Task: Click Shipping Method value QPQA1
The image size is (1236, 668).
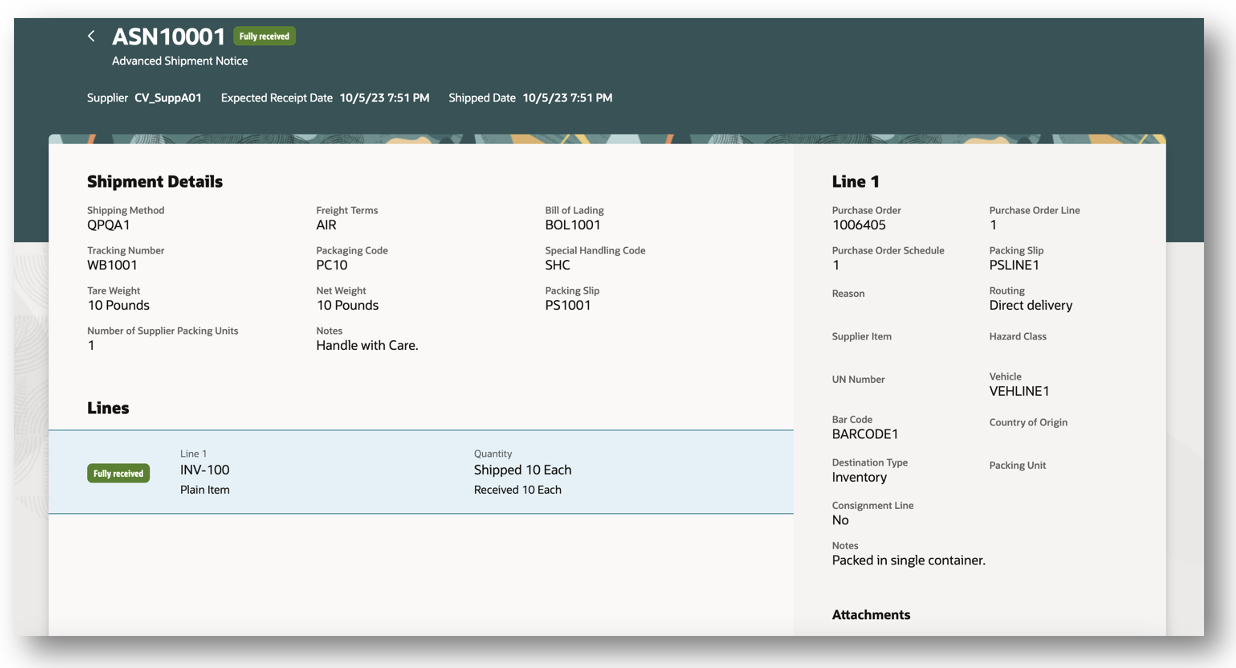Action: pos(109,225)
